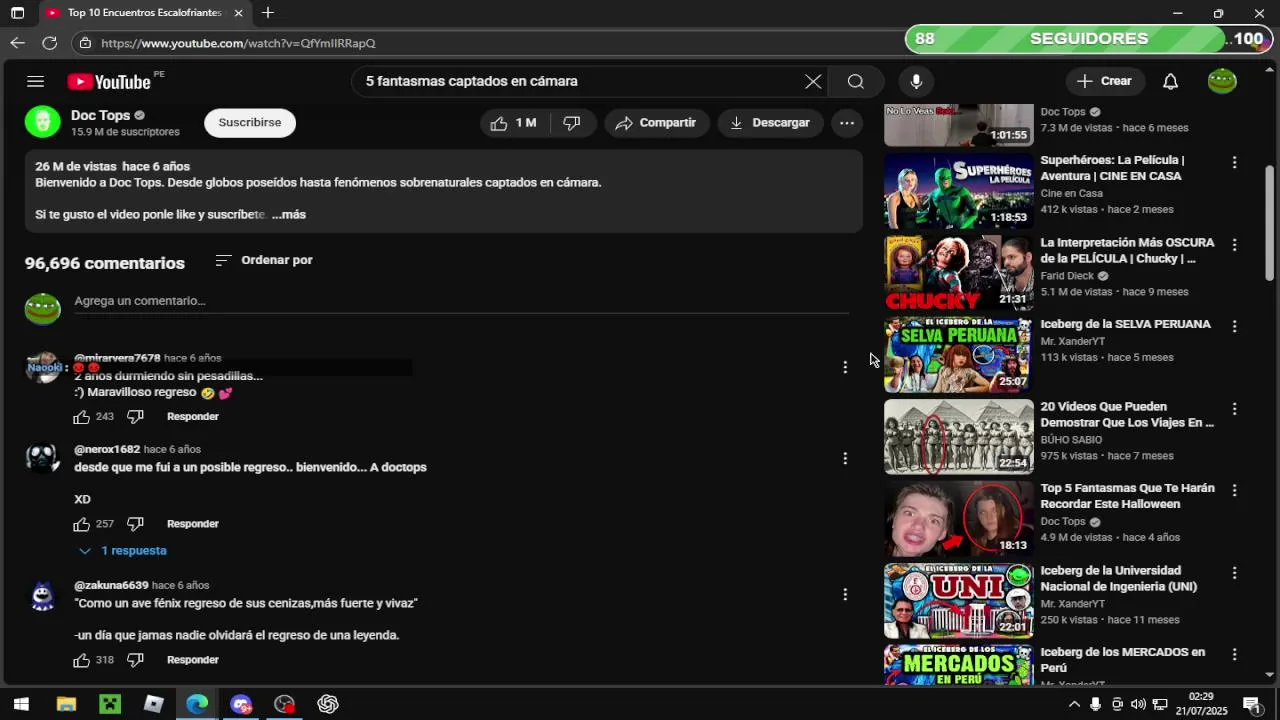Show hidden tray icons chevron
Viewport: 1280px width, 720px height.
[x=1074, y=704]
